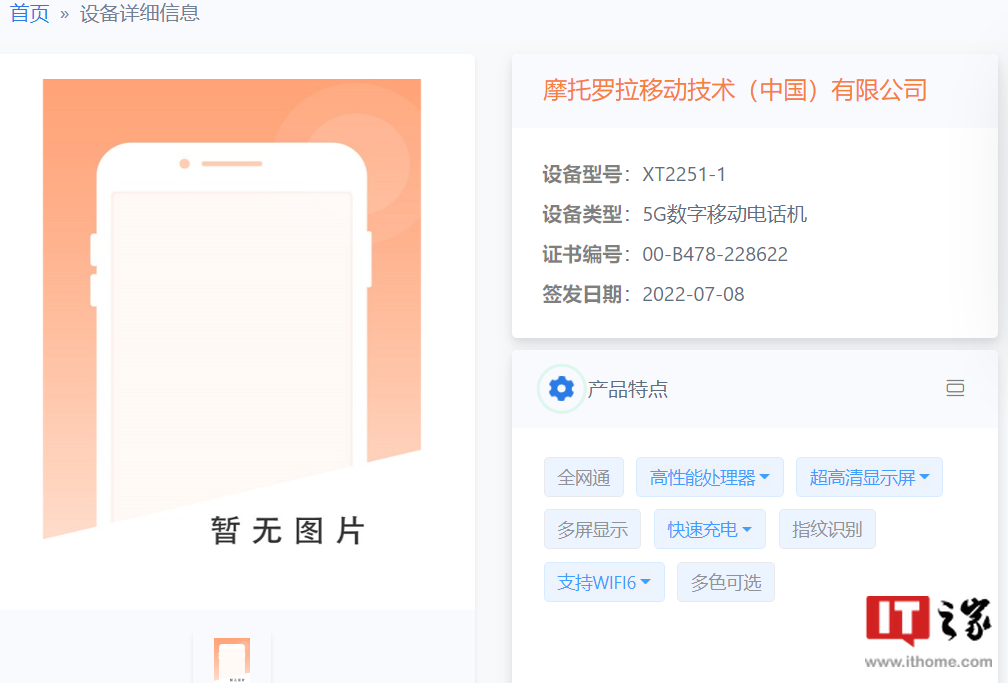The image size is (1008, 683).
Task: Click the company name 摩托罗拉移动技术（中国）有限公司
Action: click(x=735, y=90)
